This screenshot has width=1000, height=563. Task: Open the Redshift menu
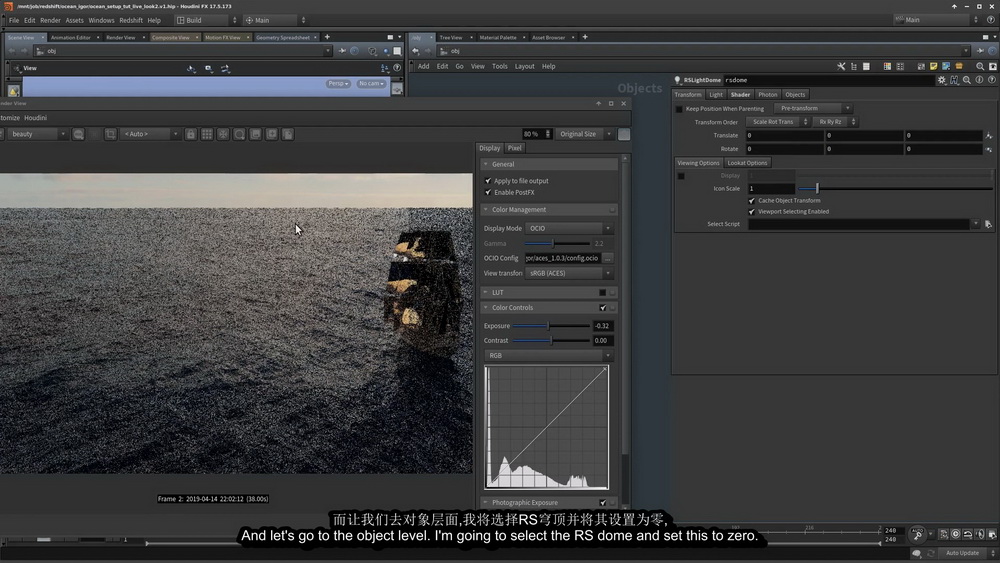point(131,20)
